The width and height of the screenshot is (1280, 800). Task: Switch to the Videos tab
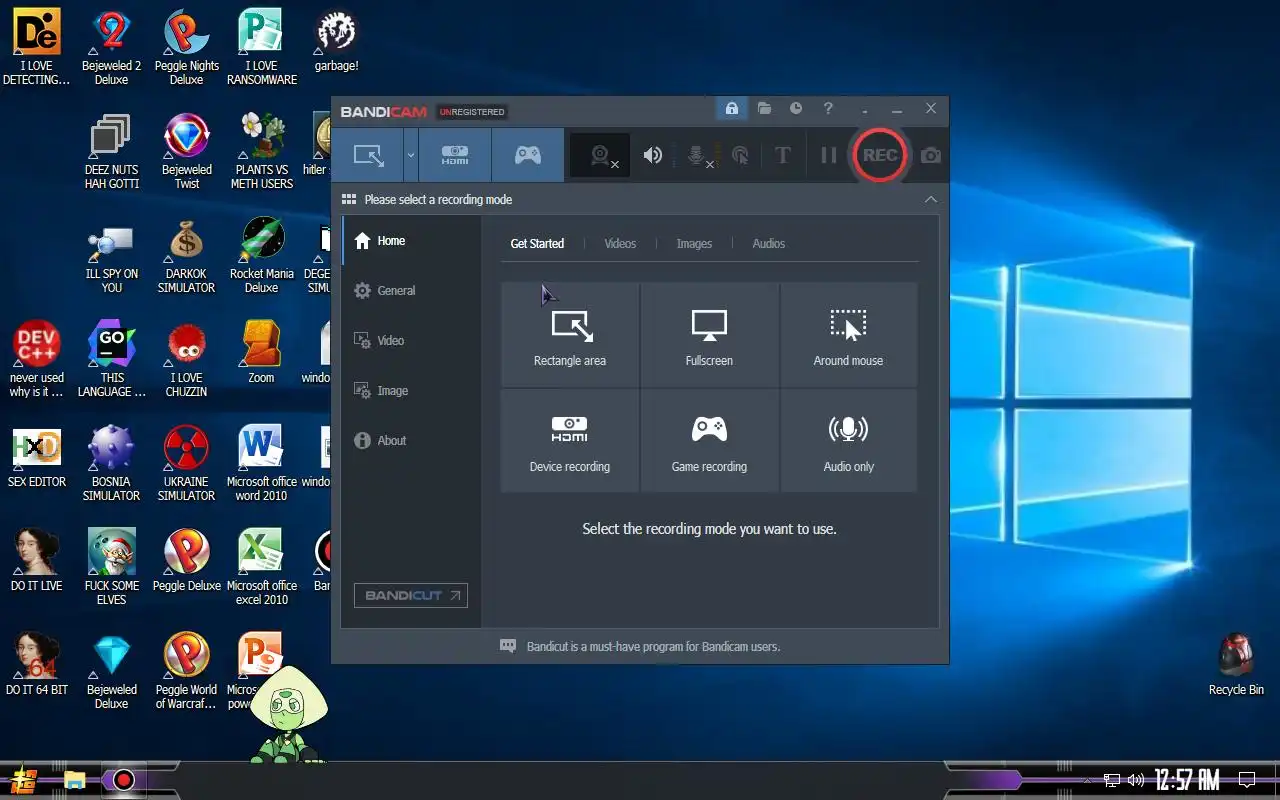coord(620,243)
